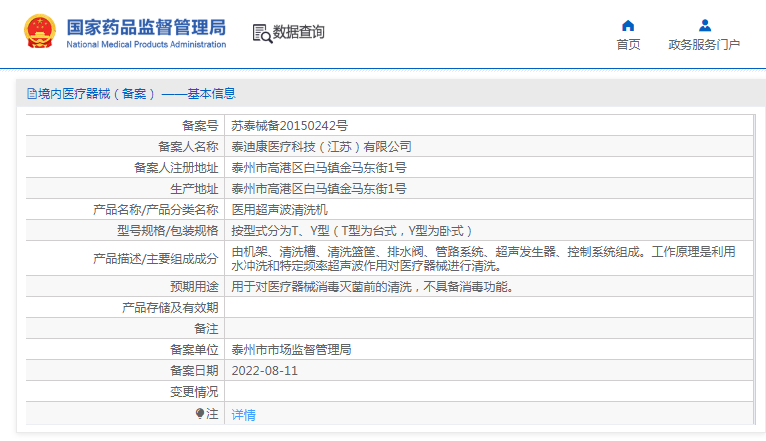Select 泰州市市场监督管理局 filing authority
Viewport: 766px width, 441px height.
click(291, 350)
